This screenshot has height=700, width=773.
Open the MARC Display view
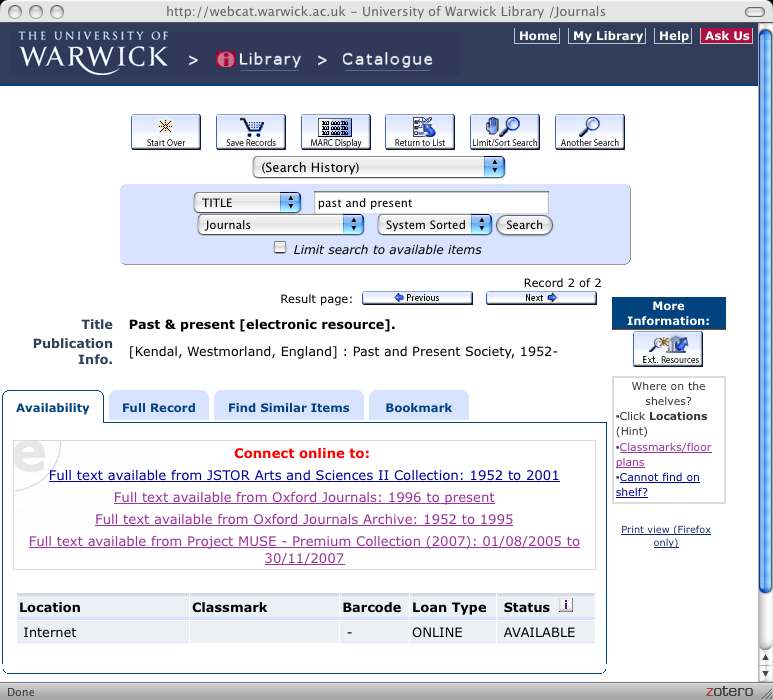pyautogui.click(x=335, y=131)
